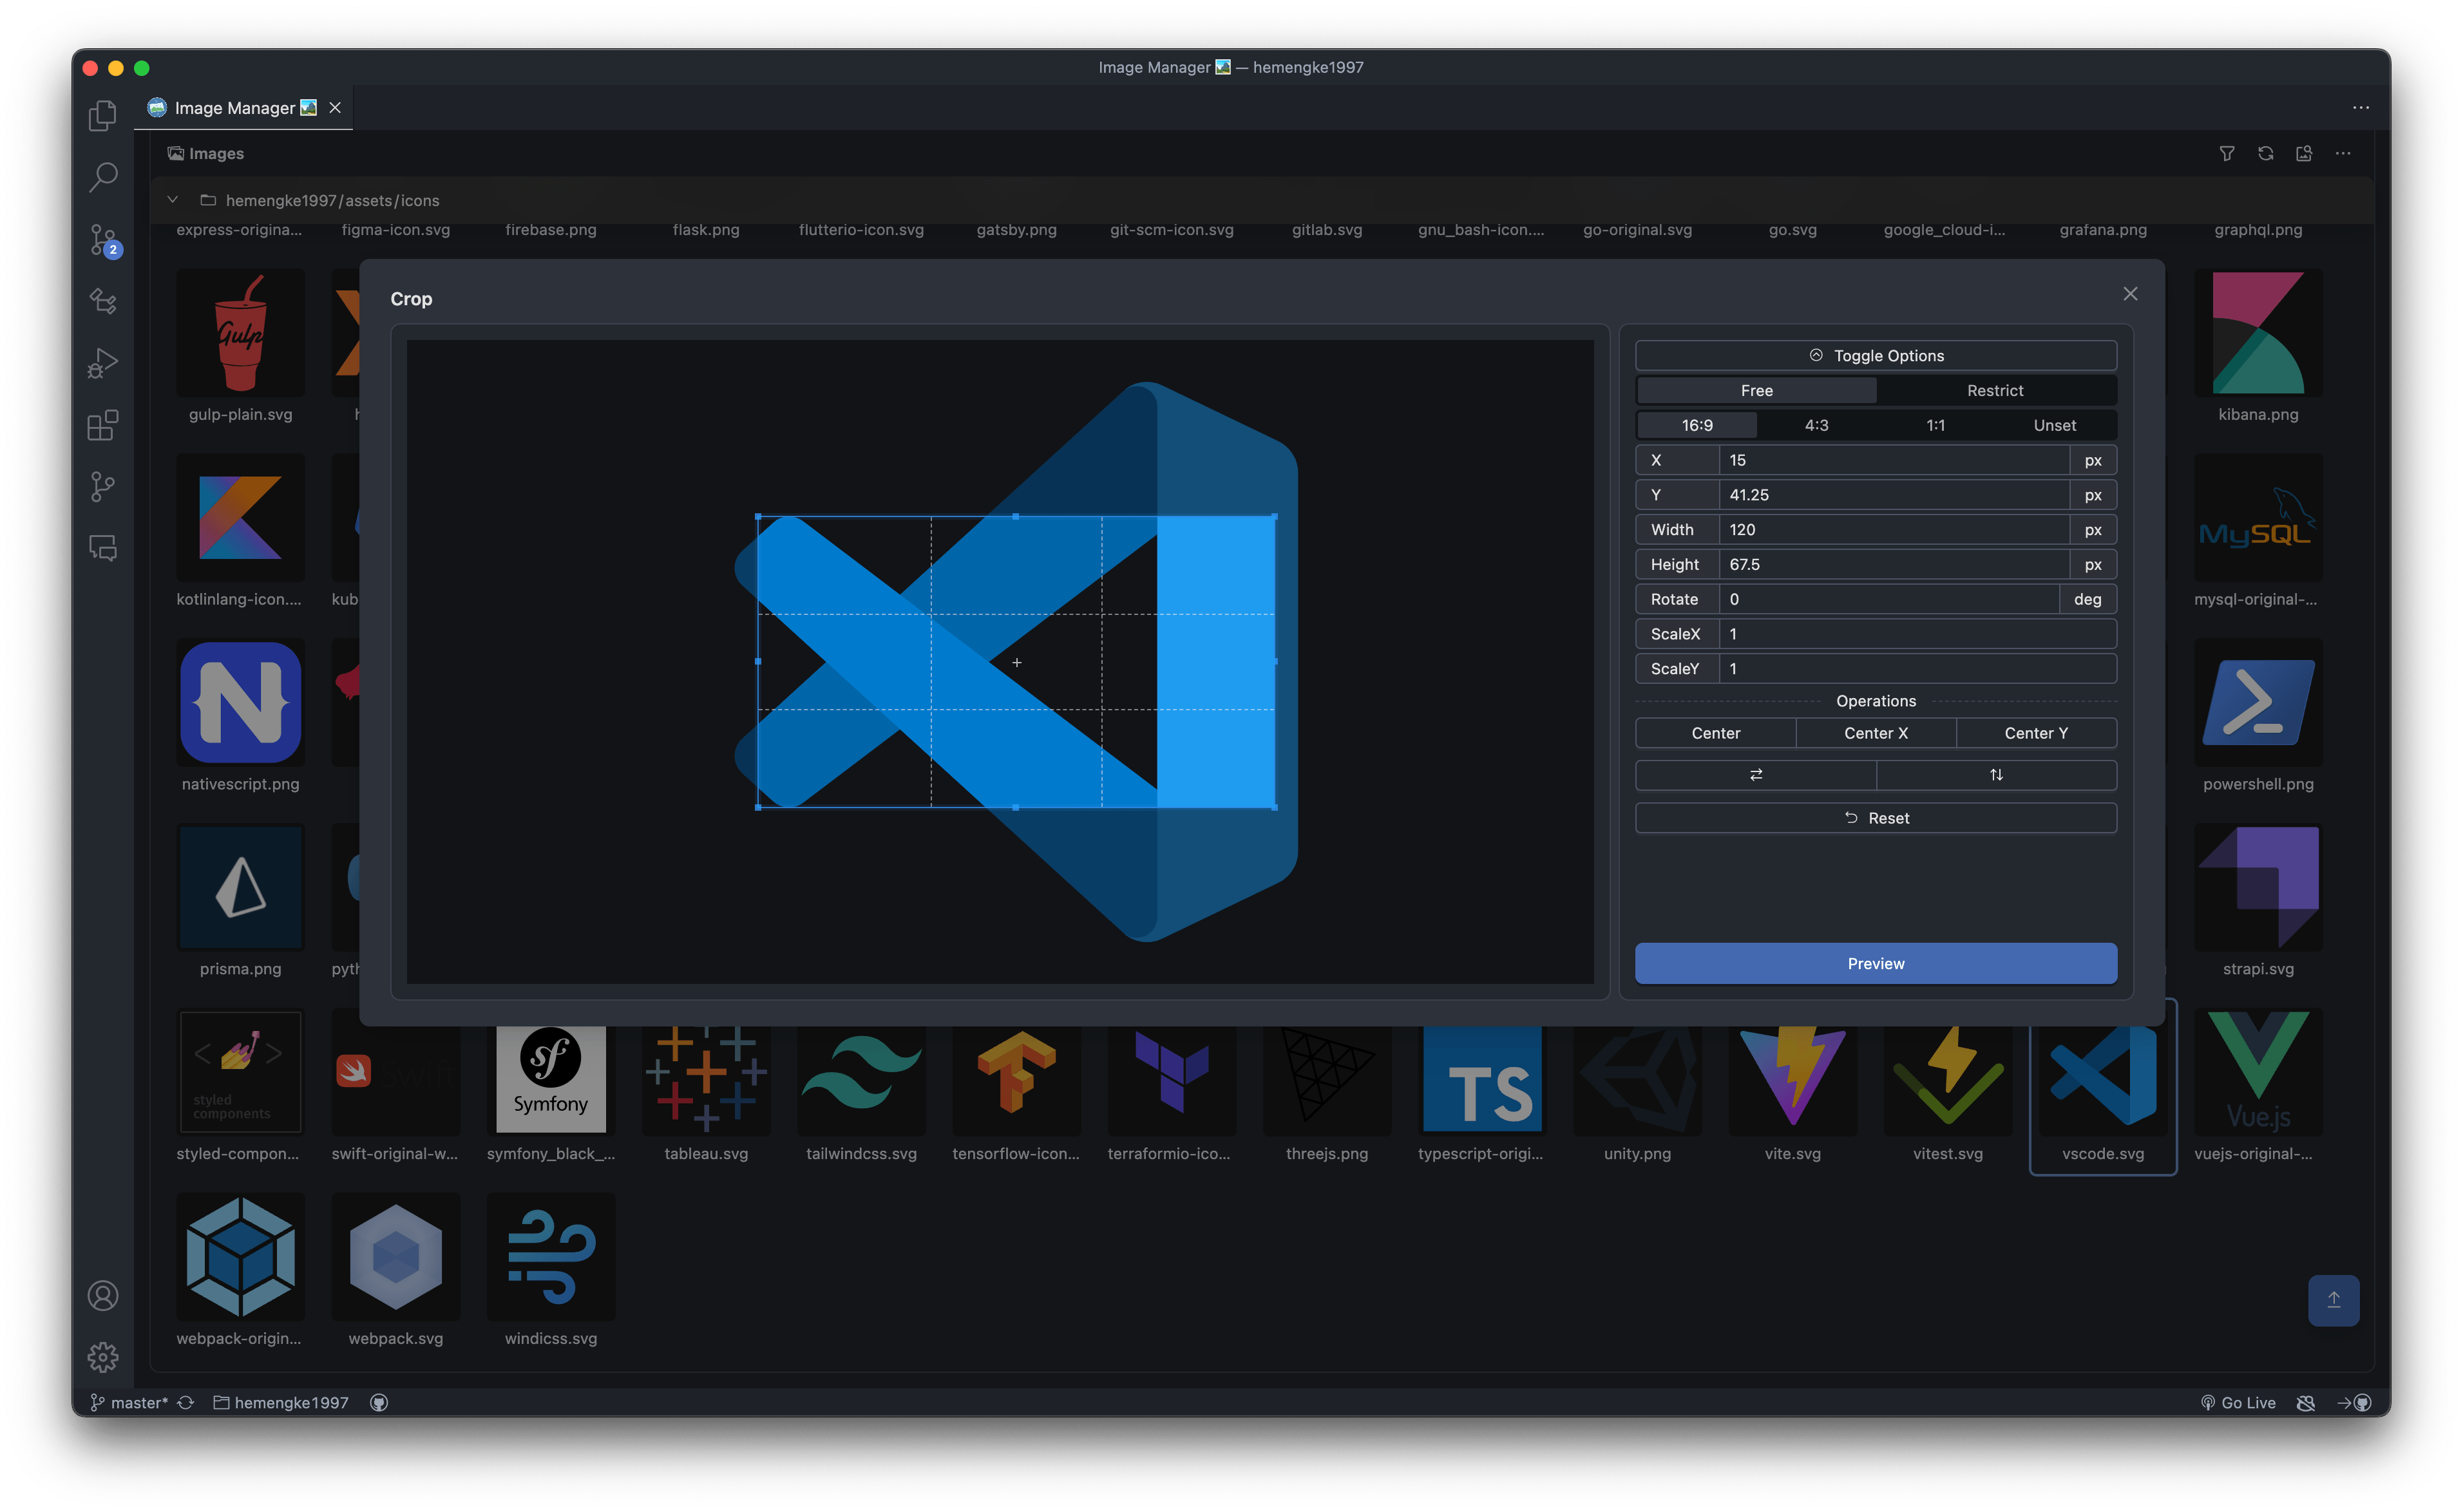Click the Center X operation button
Image resolution: width=2463 pixels, height=1512 pixels.
click(1875, 733)
